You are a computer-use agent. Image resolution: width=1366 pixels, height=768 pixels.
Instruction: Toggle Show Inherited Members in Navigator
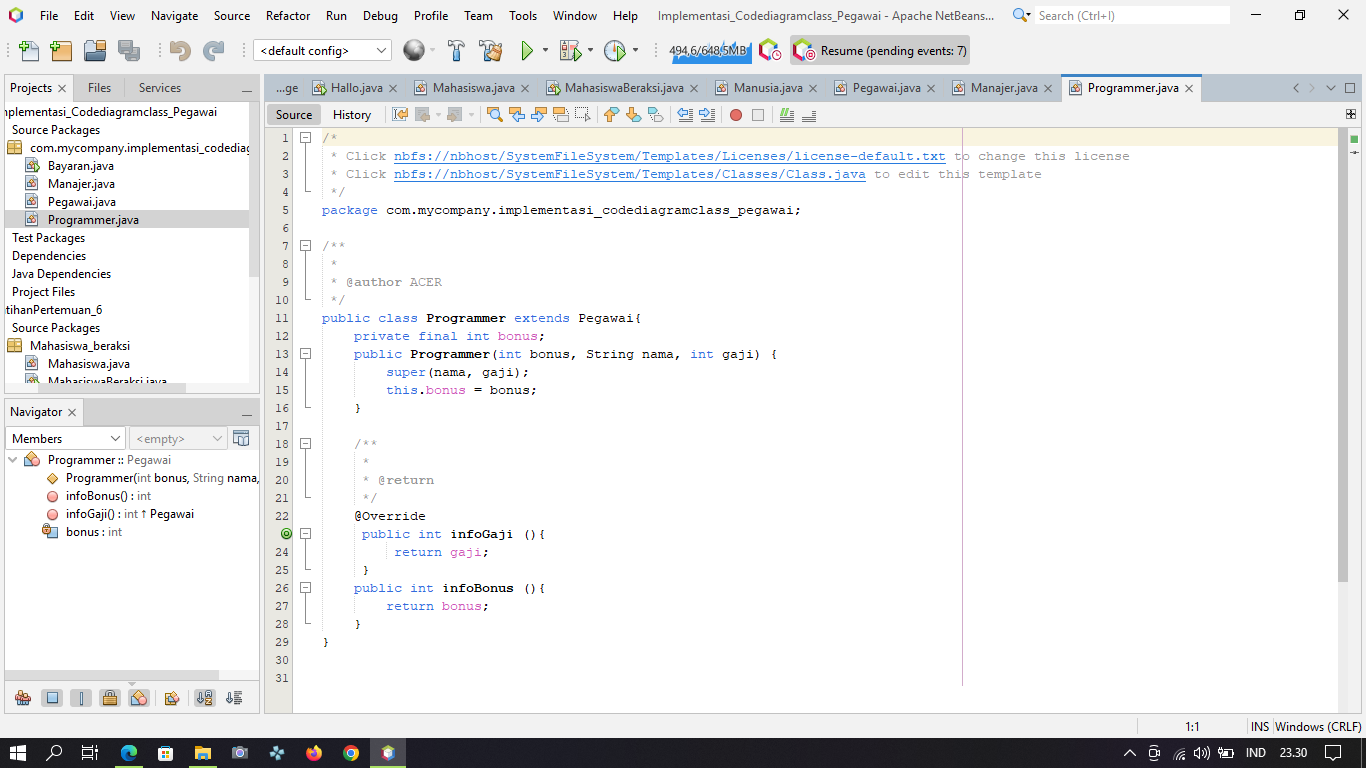(23, 697)
